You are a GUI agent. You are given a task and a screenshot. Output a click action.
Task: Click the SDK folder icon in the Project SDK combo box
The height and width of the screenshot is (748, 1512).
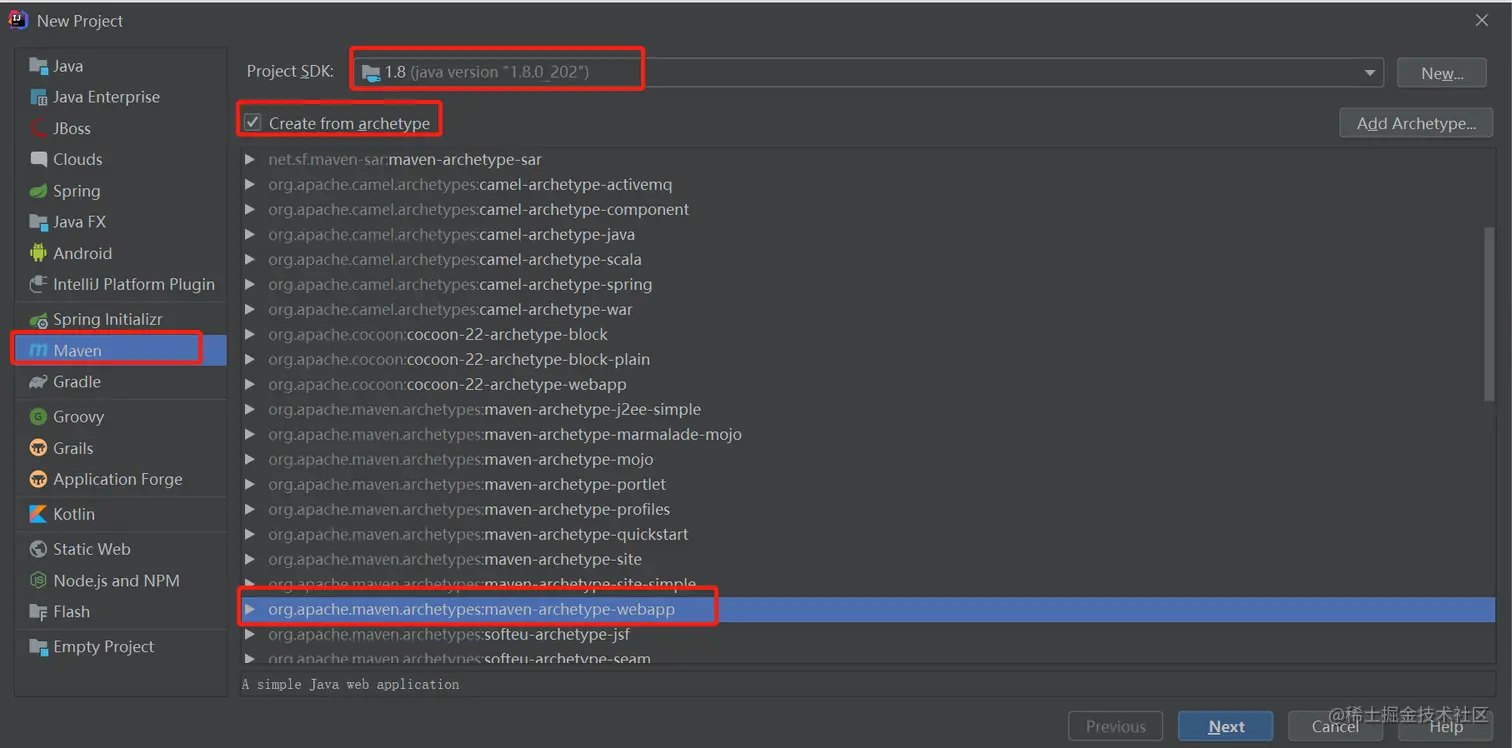pos(371,72)
